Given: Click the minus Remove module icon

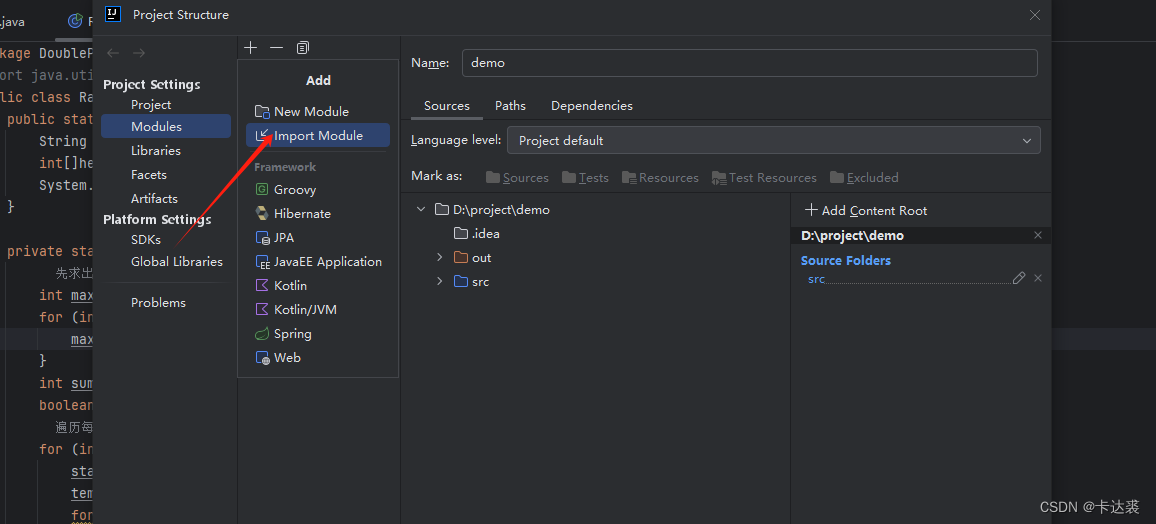Looking at the screenshot, I should (x=276, y=48).
